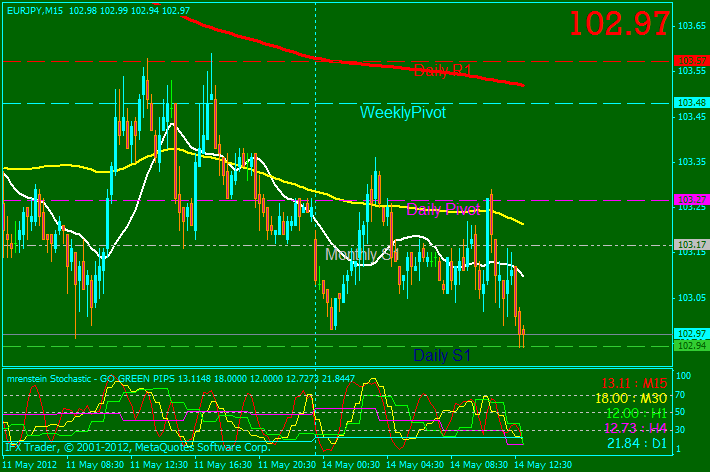Click the red 13.11 : M15 stochastic reading
The image size is (710, 472).
coord(635,383)
